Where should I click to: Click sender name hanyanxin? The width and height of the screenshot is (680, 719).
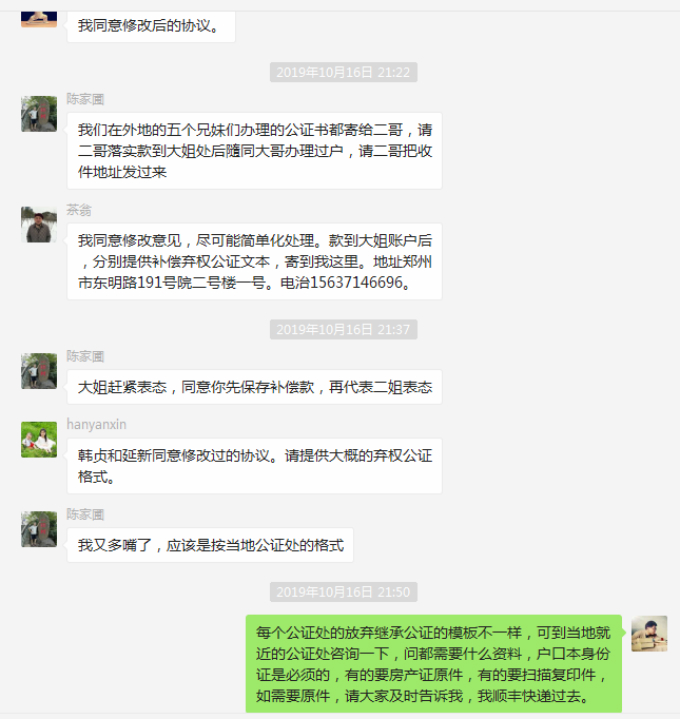pyautogui.click(x=96, y=425)
